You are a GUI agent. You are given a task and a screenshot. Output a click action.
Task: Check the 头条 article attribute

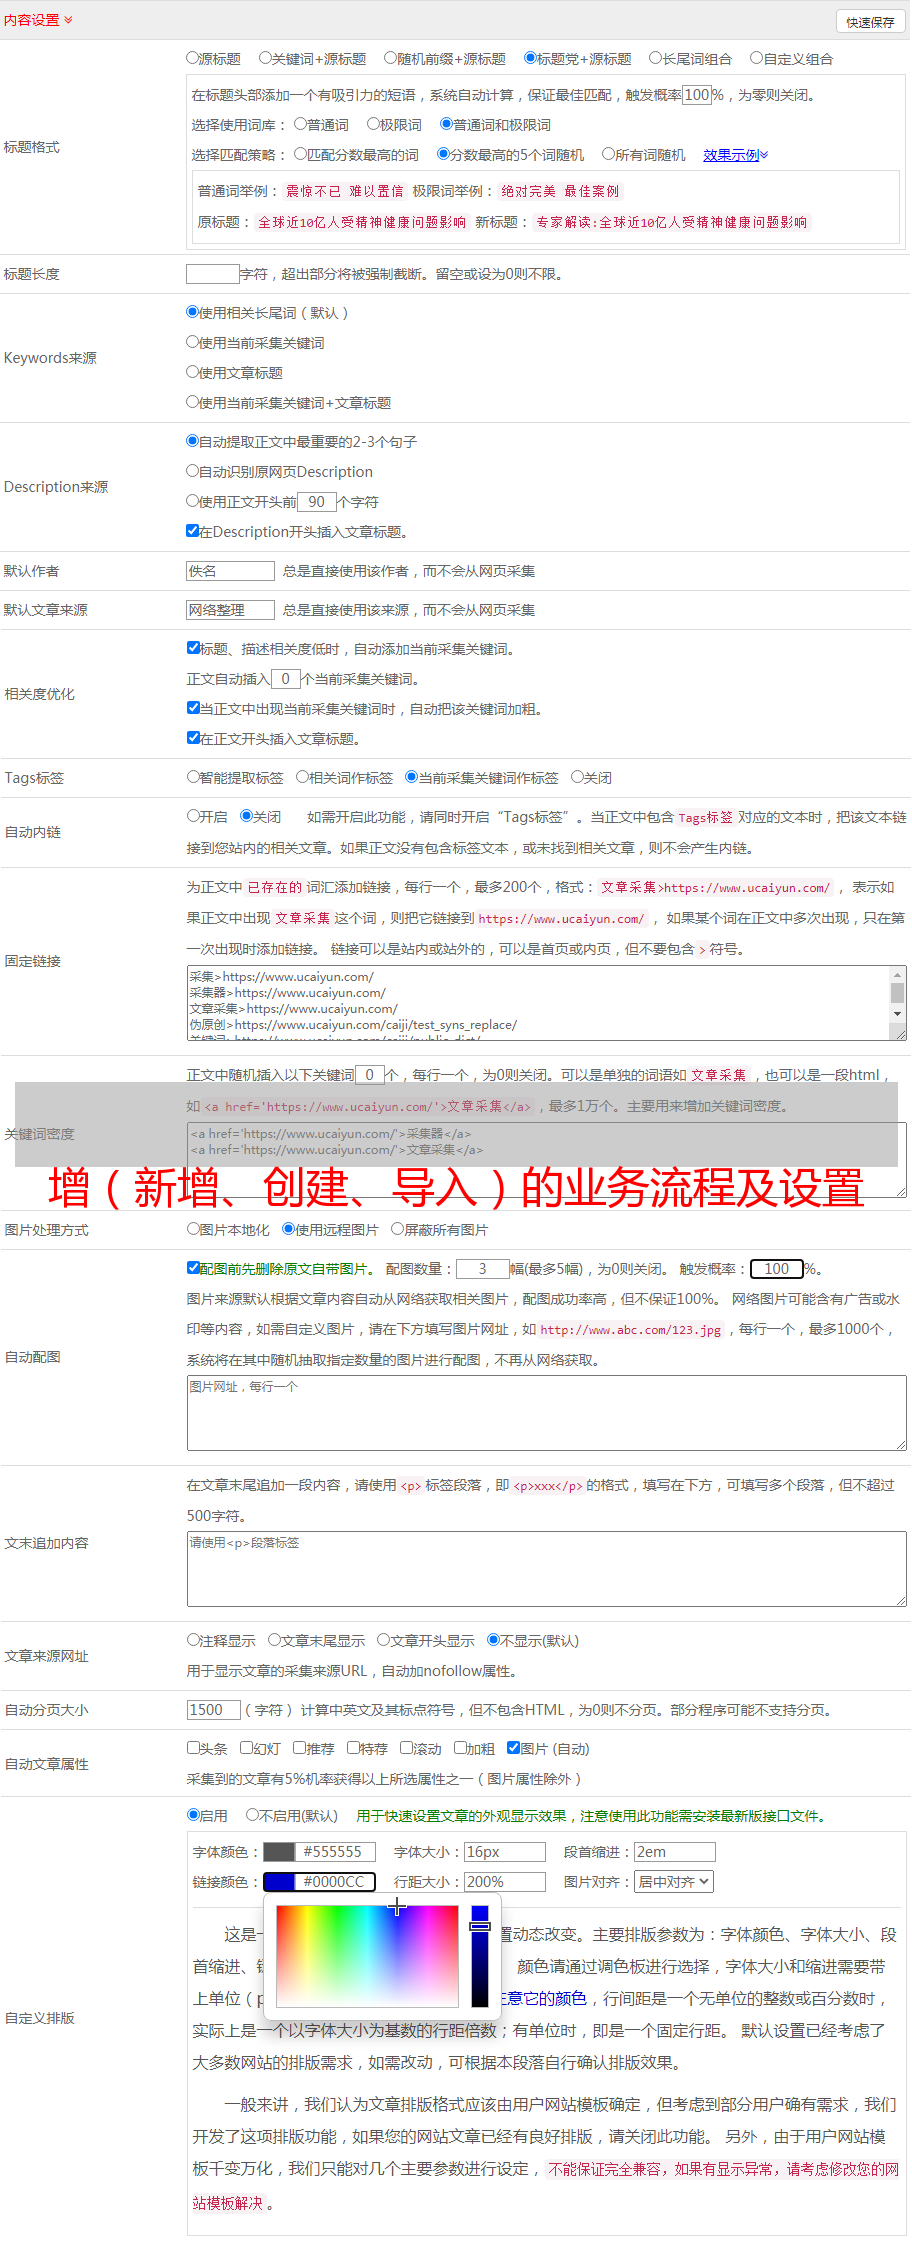[194, 1748]
